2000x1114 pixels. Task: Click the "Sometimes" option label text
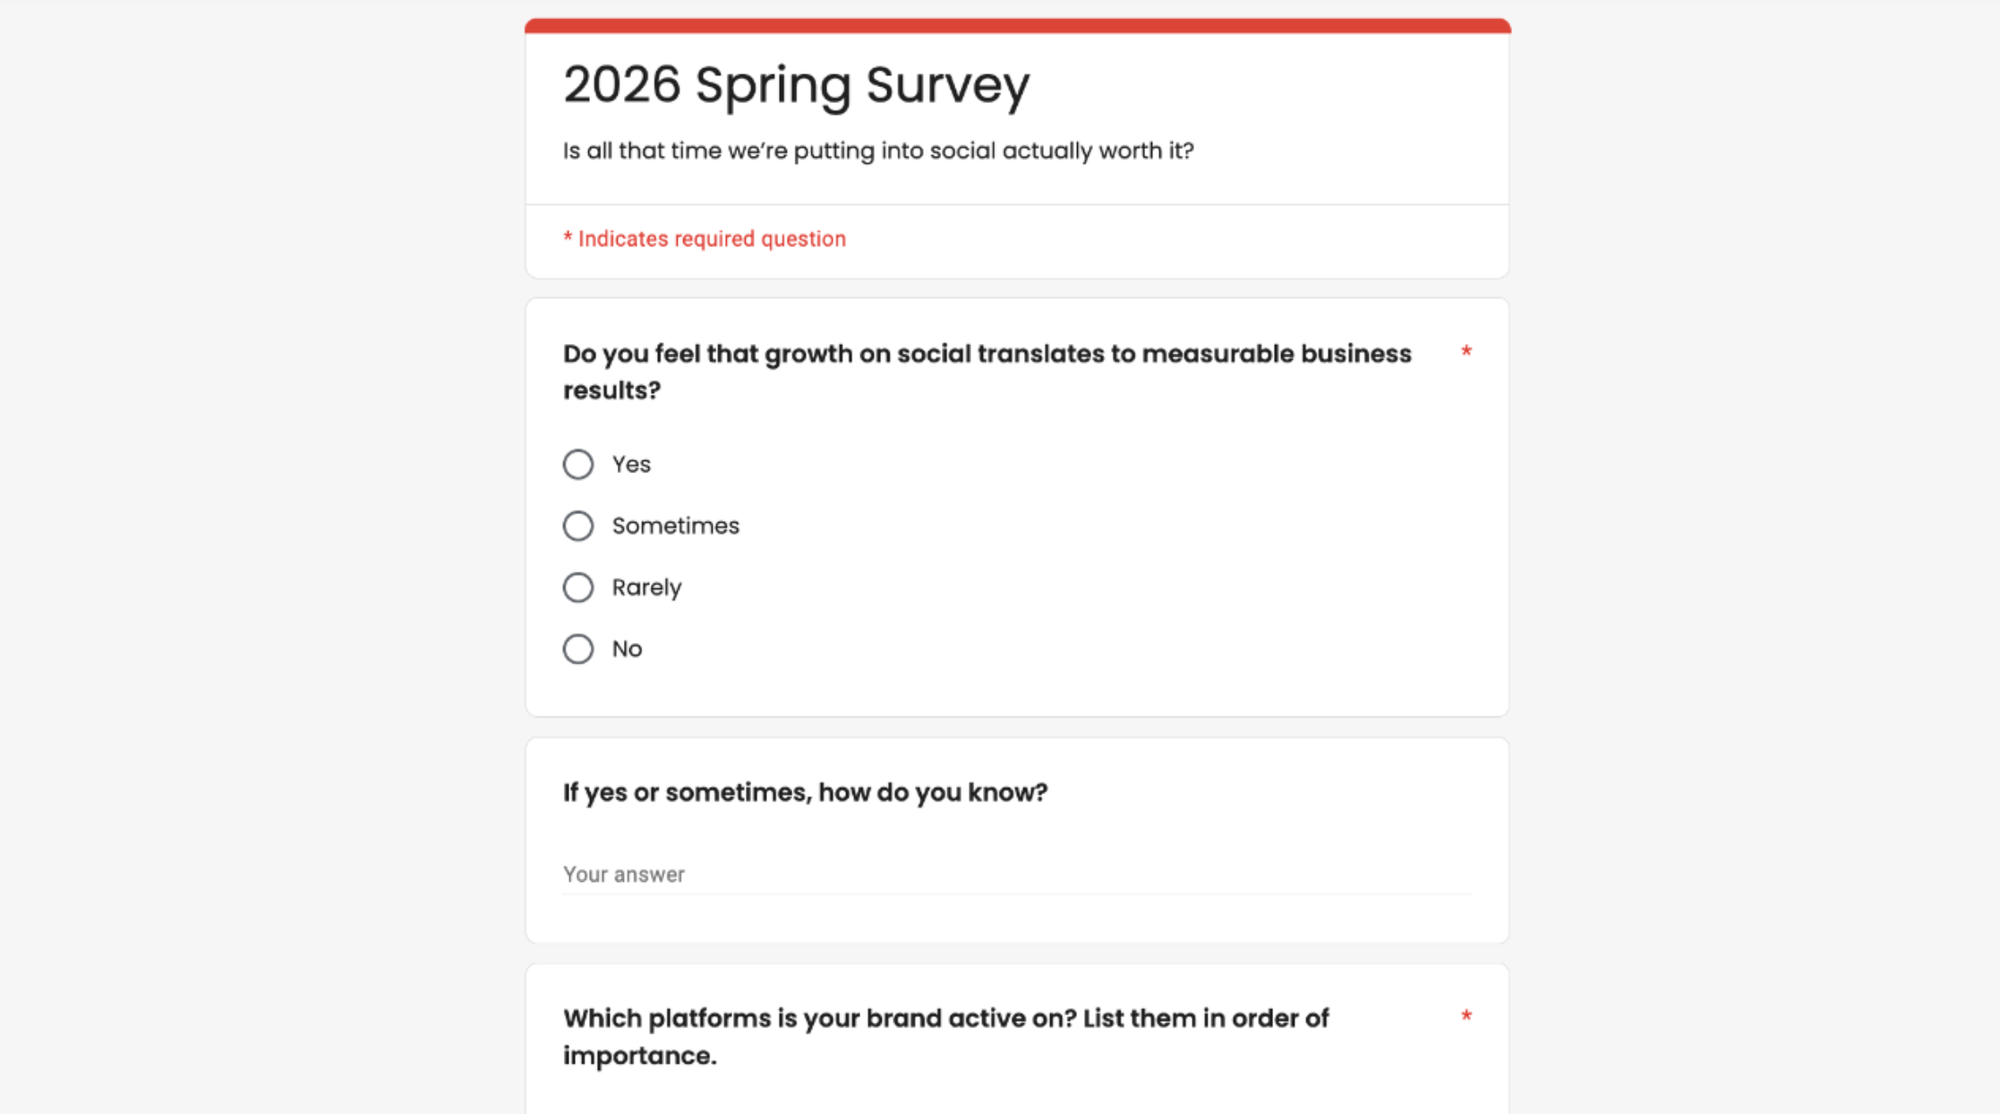click(675, 526)
